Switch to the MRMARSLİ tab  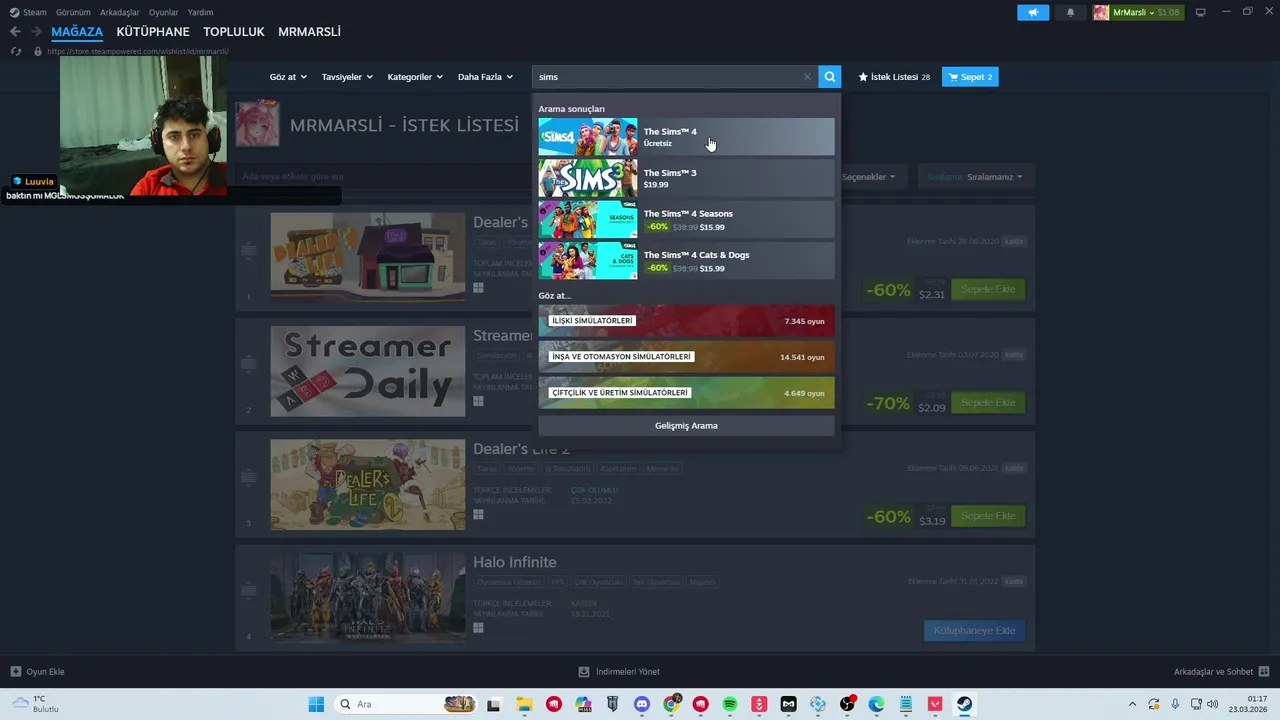tap(309, 32)
